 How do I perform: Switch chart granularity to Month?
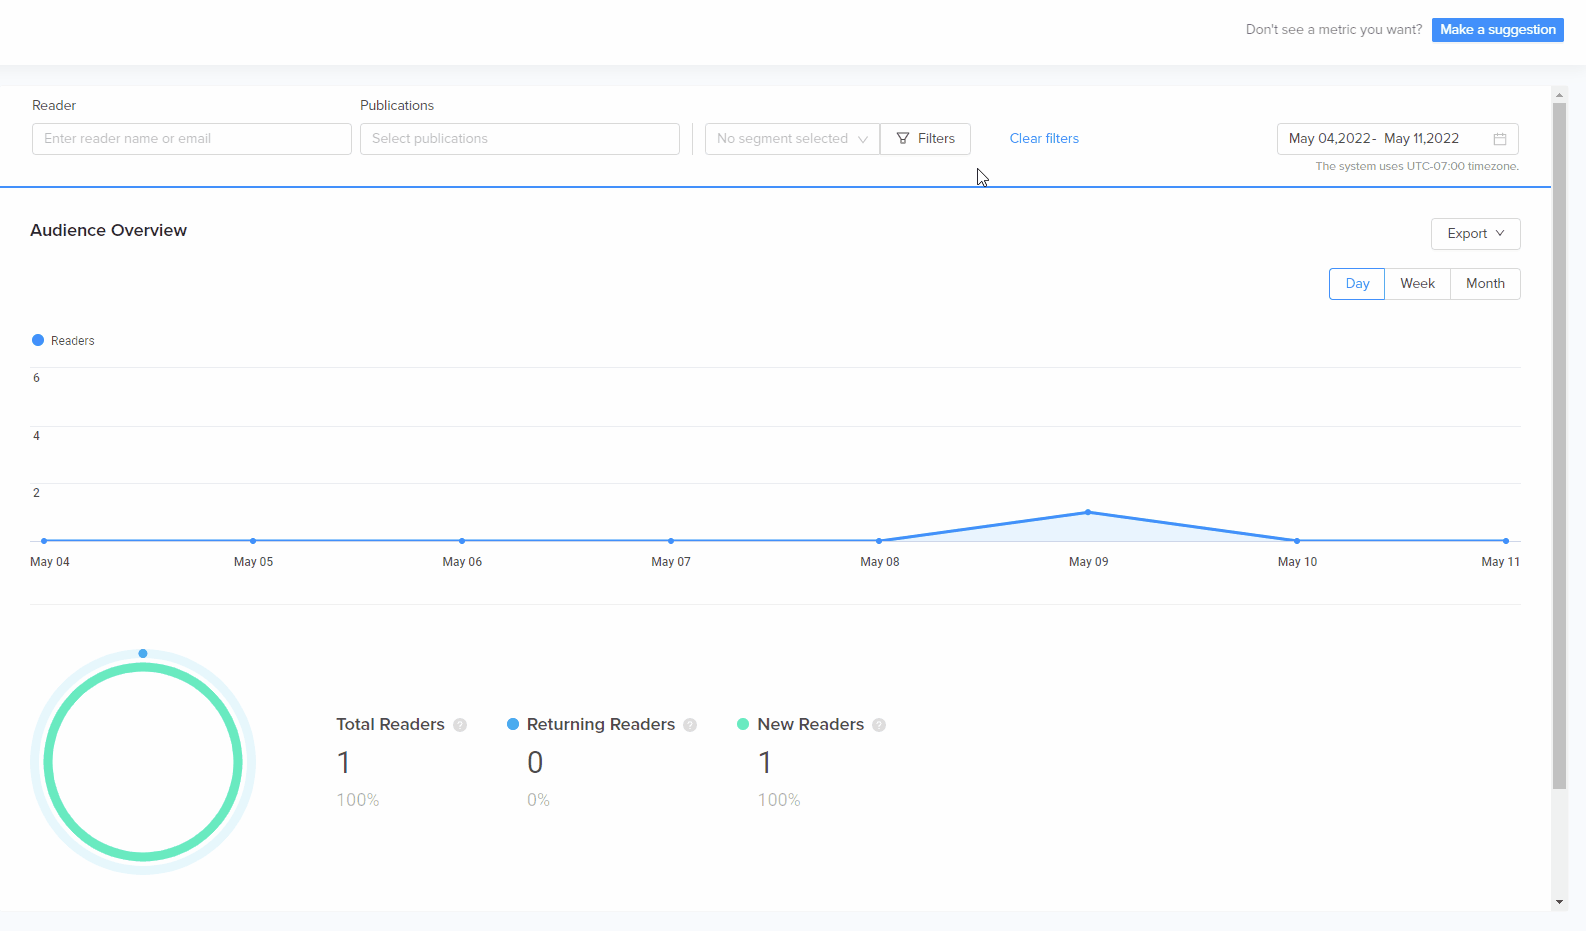(x=1485, y=284)
